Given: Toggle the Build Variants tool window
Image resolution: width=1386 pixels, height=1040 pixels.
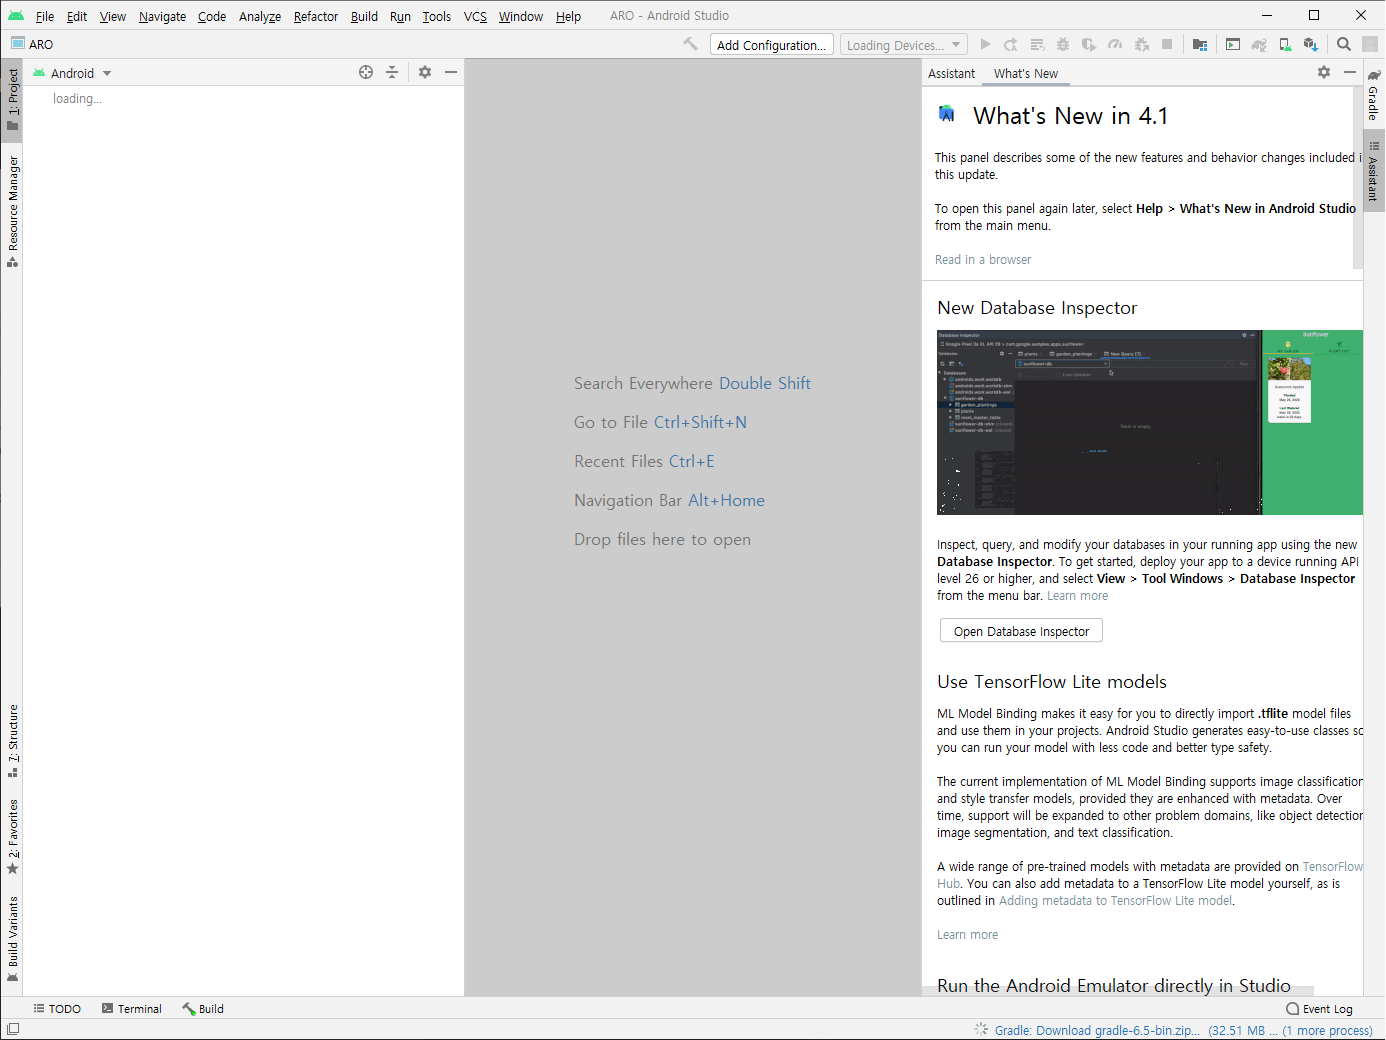Looking at the screenshot, I should [x=12, y=939].
